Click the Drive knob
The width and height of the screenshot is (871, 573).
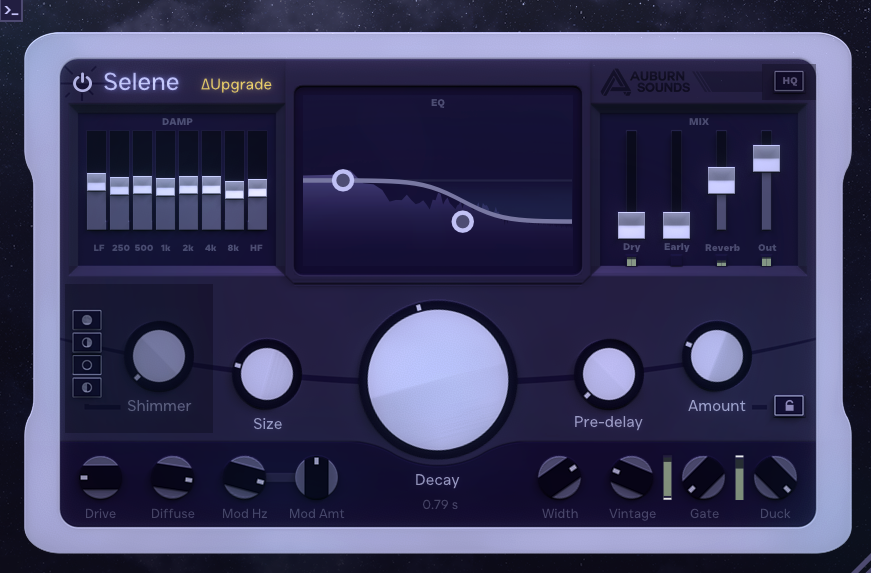pos(100,478)
